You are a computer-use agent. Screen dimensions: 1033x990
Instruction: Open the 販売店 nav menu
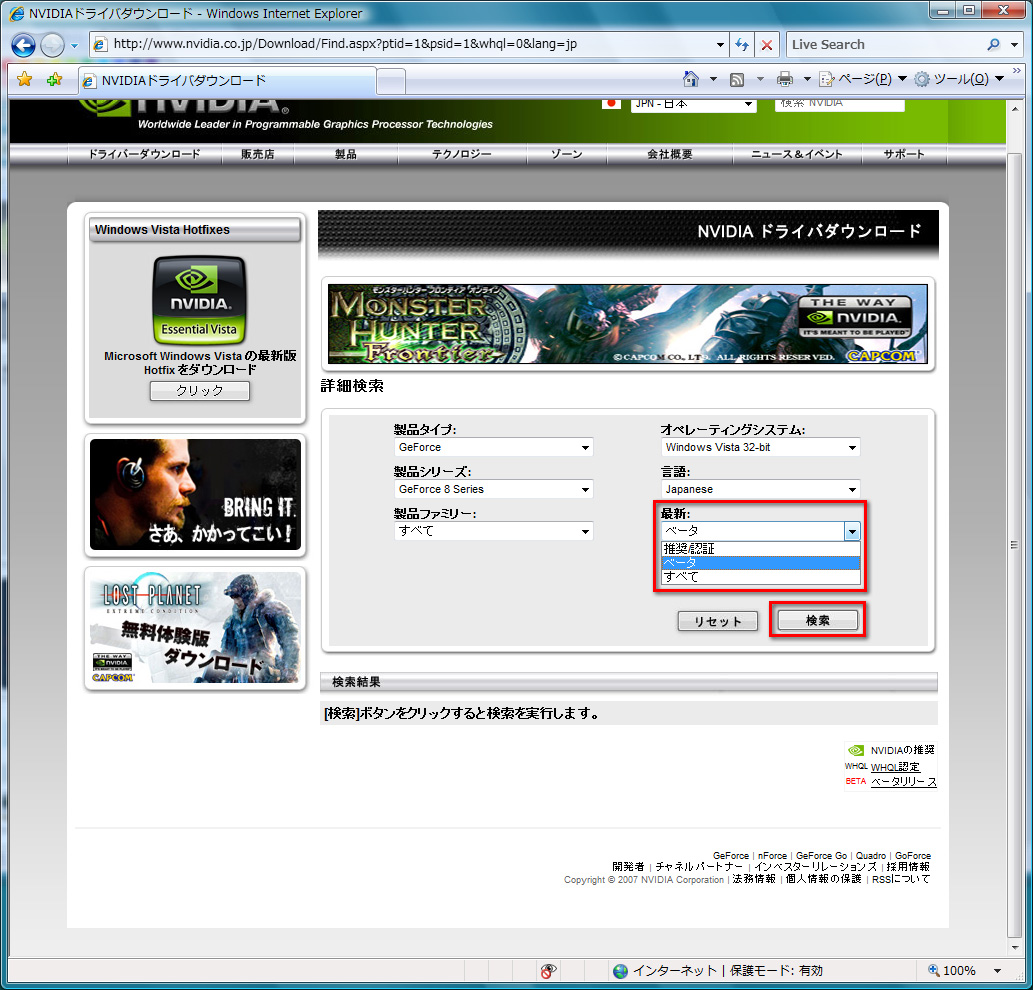[x=258, y=154]
